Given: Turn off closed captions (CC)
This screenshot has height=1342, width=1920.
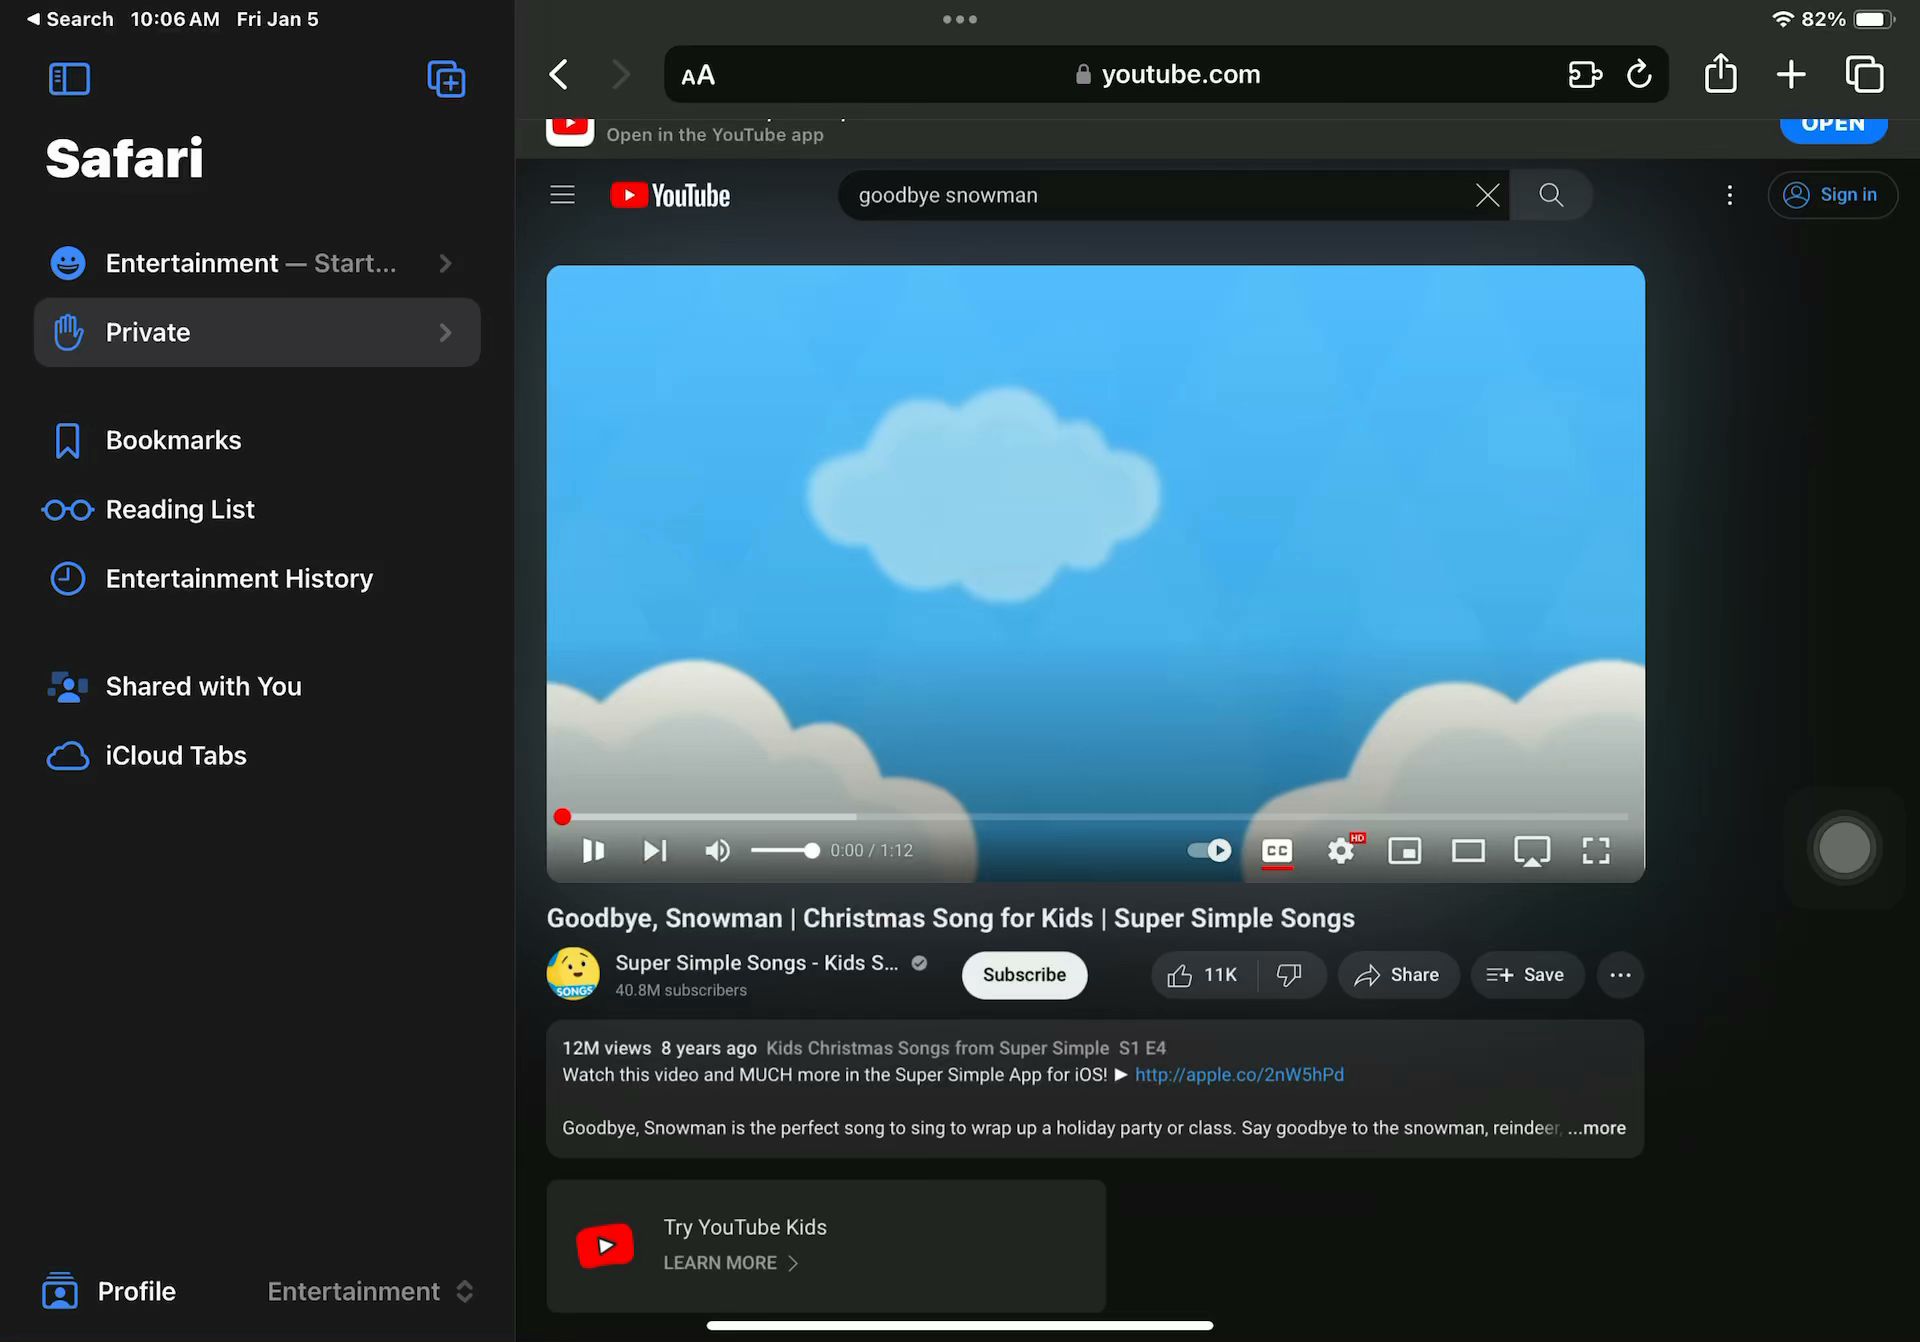Looking at the screenshot, I should point(1277,851).
